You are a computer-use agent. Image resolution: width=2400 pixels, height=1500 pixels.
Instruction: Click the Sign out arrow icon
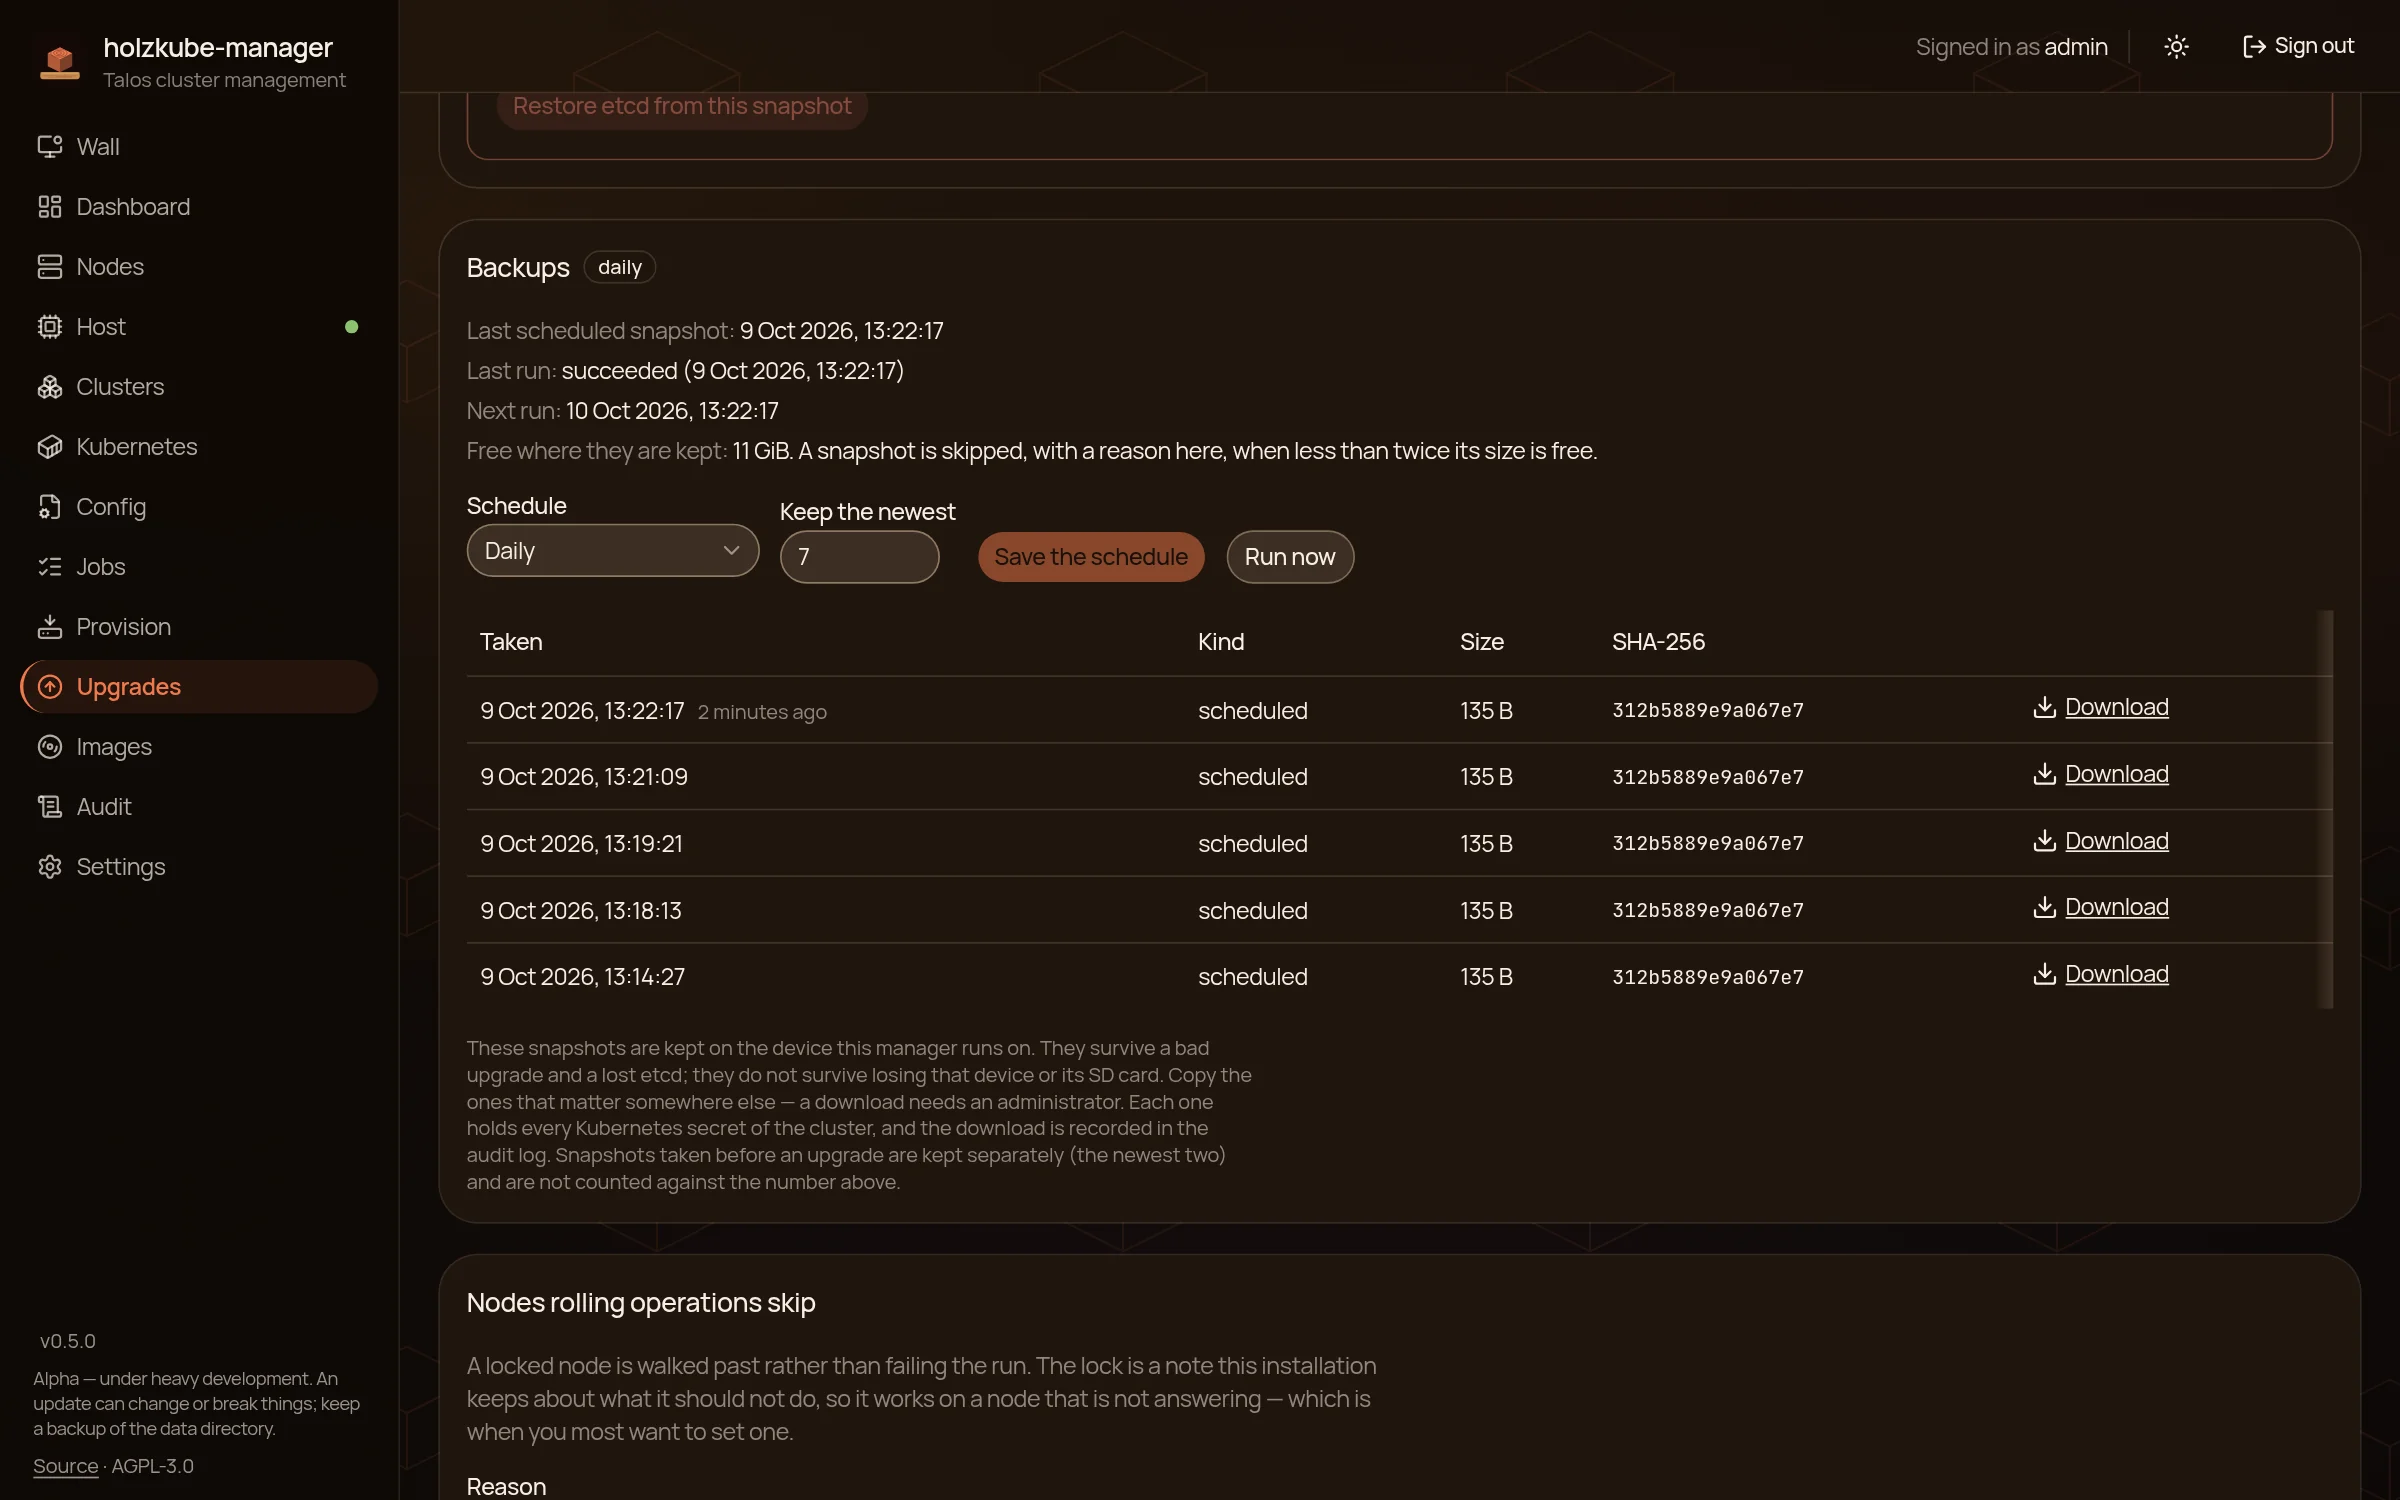pyautogui.click(x=2254, y=47)
